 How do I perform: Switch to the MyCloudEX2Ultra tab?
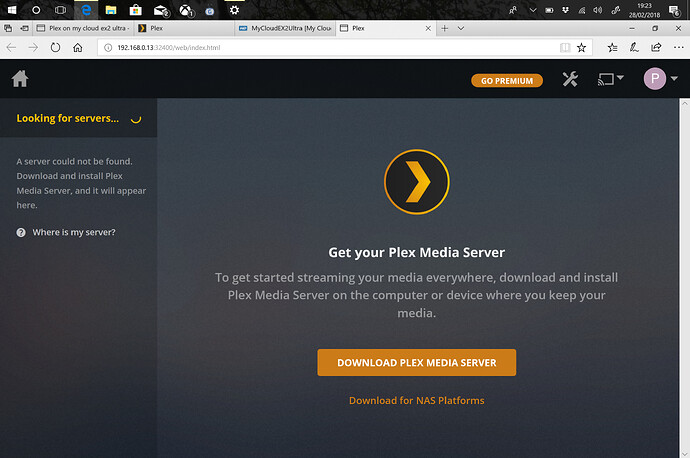pos(285,28)
